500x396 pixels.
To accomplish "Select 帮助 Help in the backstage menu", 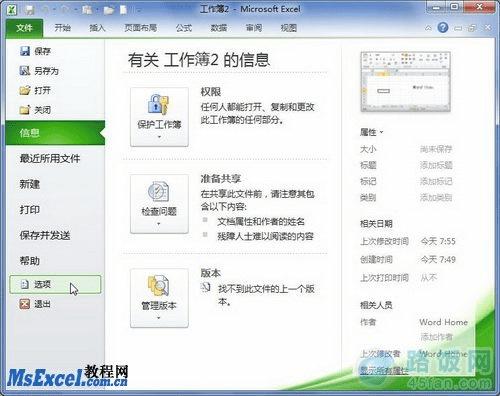I will 30,261.
